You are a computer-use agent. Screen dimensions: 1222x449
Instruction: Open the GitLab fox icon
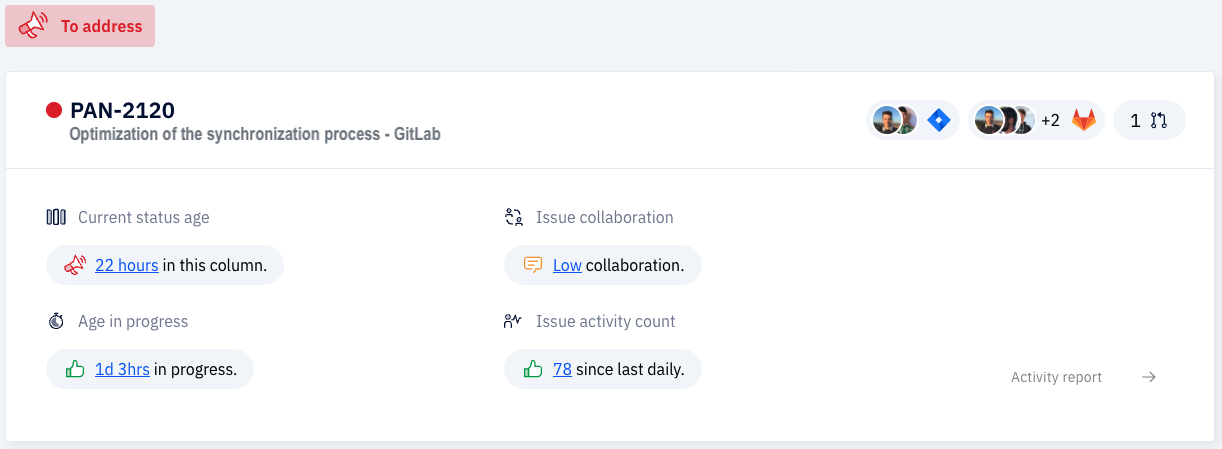tap(1084, 121)
